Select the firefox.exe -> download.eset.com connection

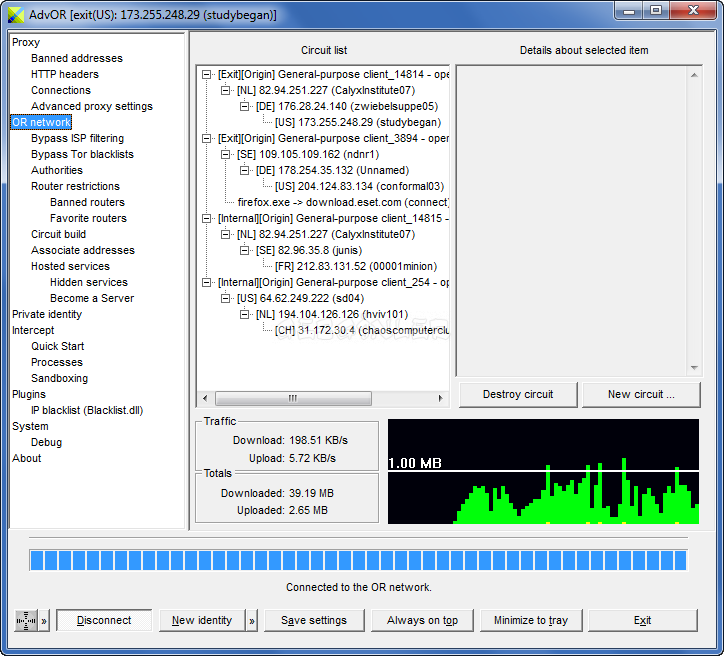click(x=343, y=202)
